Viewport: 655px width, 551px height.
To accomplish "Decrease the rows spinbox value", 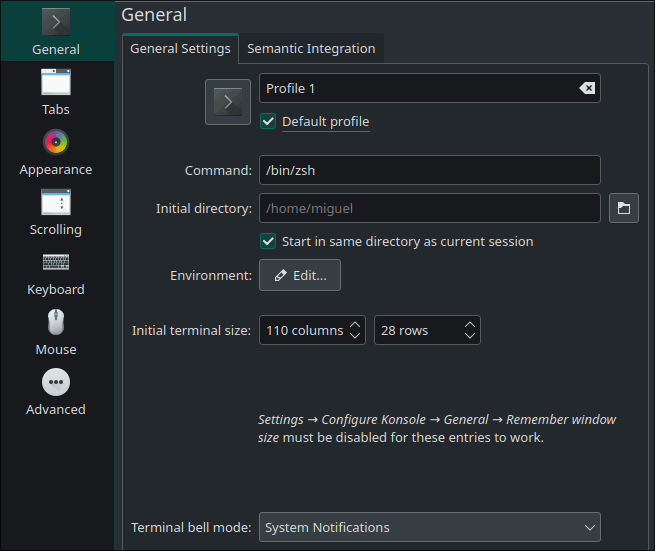I will point(470,336).
